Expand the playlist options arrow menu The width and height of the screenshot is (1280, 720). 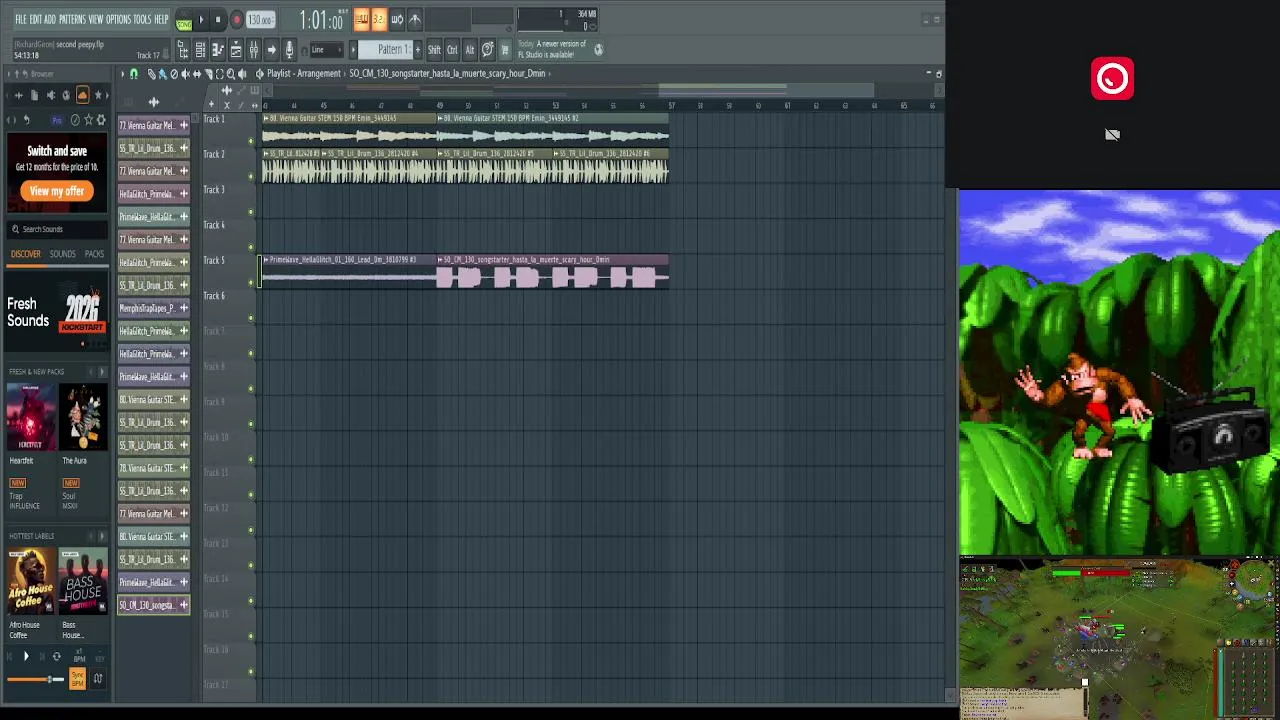[123, 74]
